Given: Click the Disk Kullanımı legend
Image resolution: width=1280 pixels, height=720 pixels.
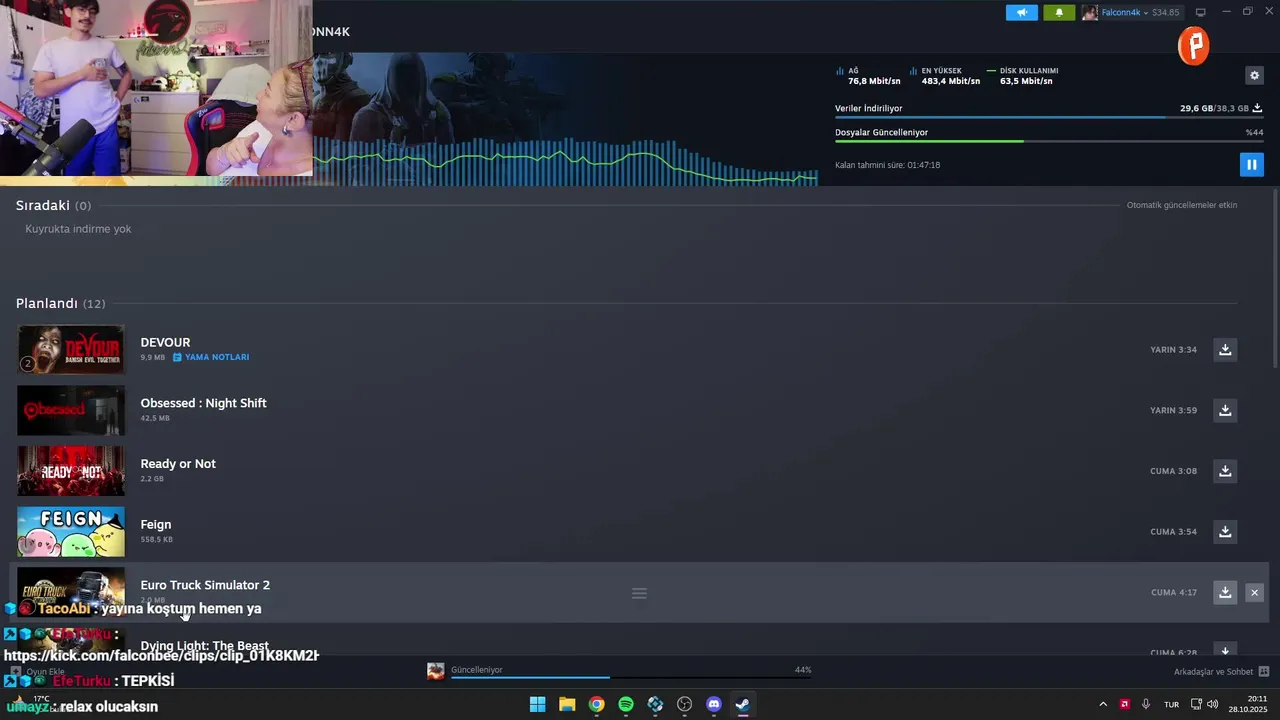Looking at the screenshot, I should (1022, 76).
